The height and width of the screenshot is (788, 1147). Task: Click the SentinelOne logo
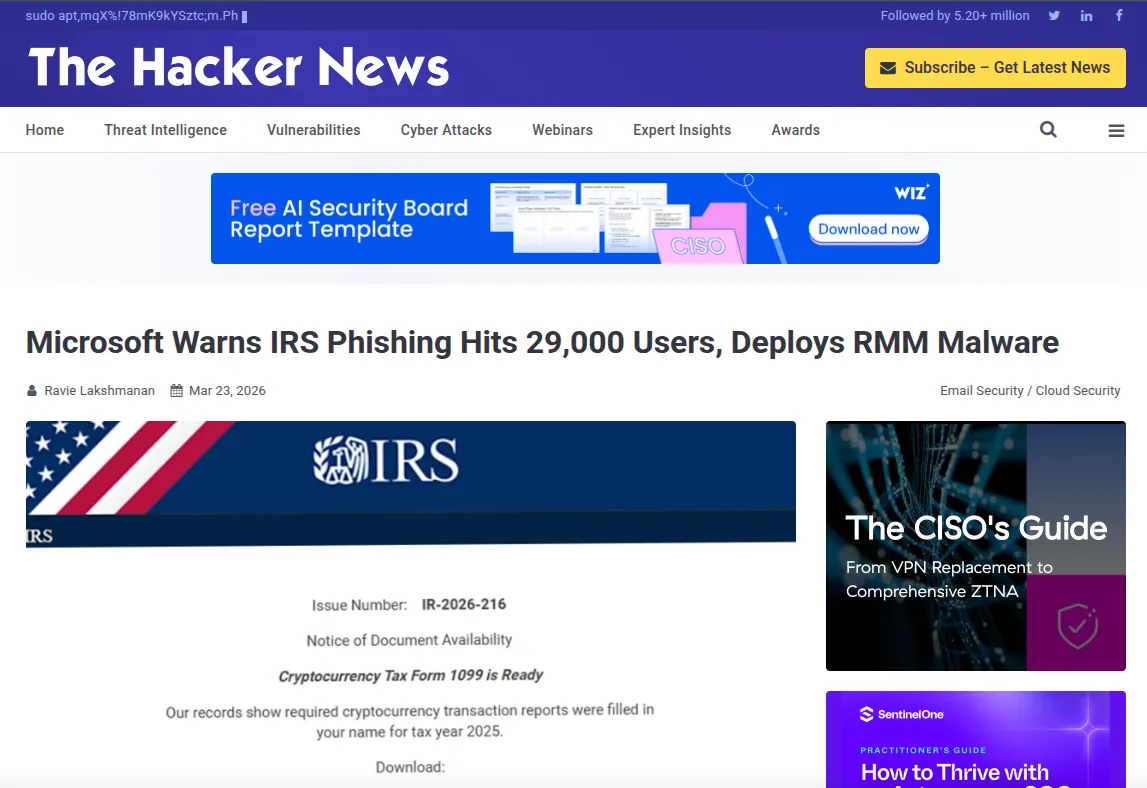click(902, 714)
